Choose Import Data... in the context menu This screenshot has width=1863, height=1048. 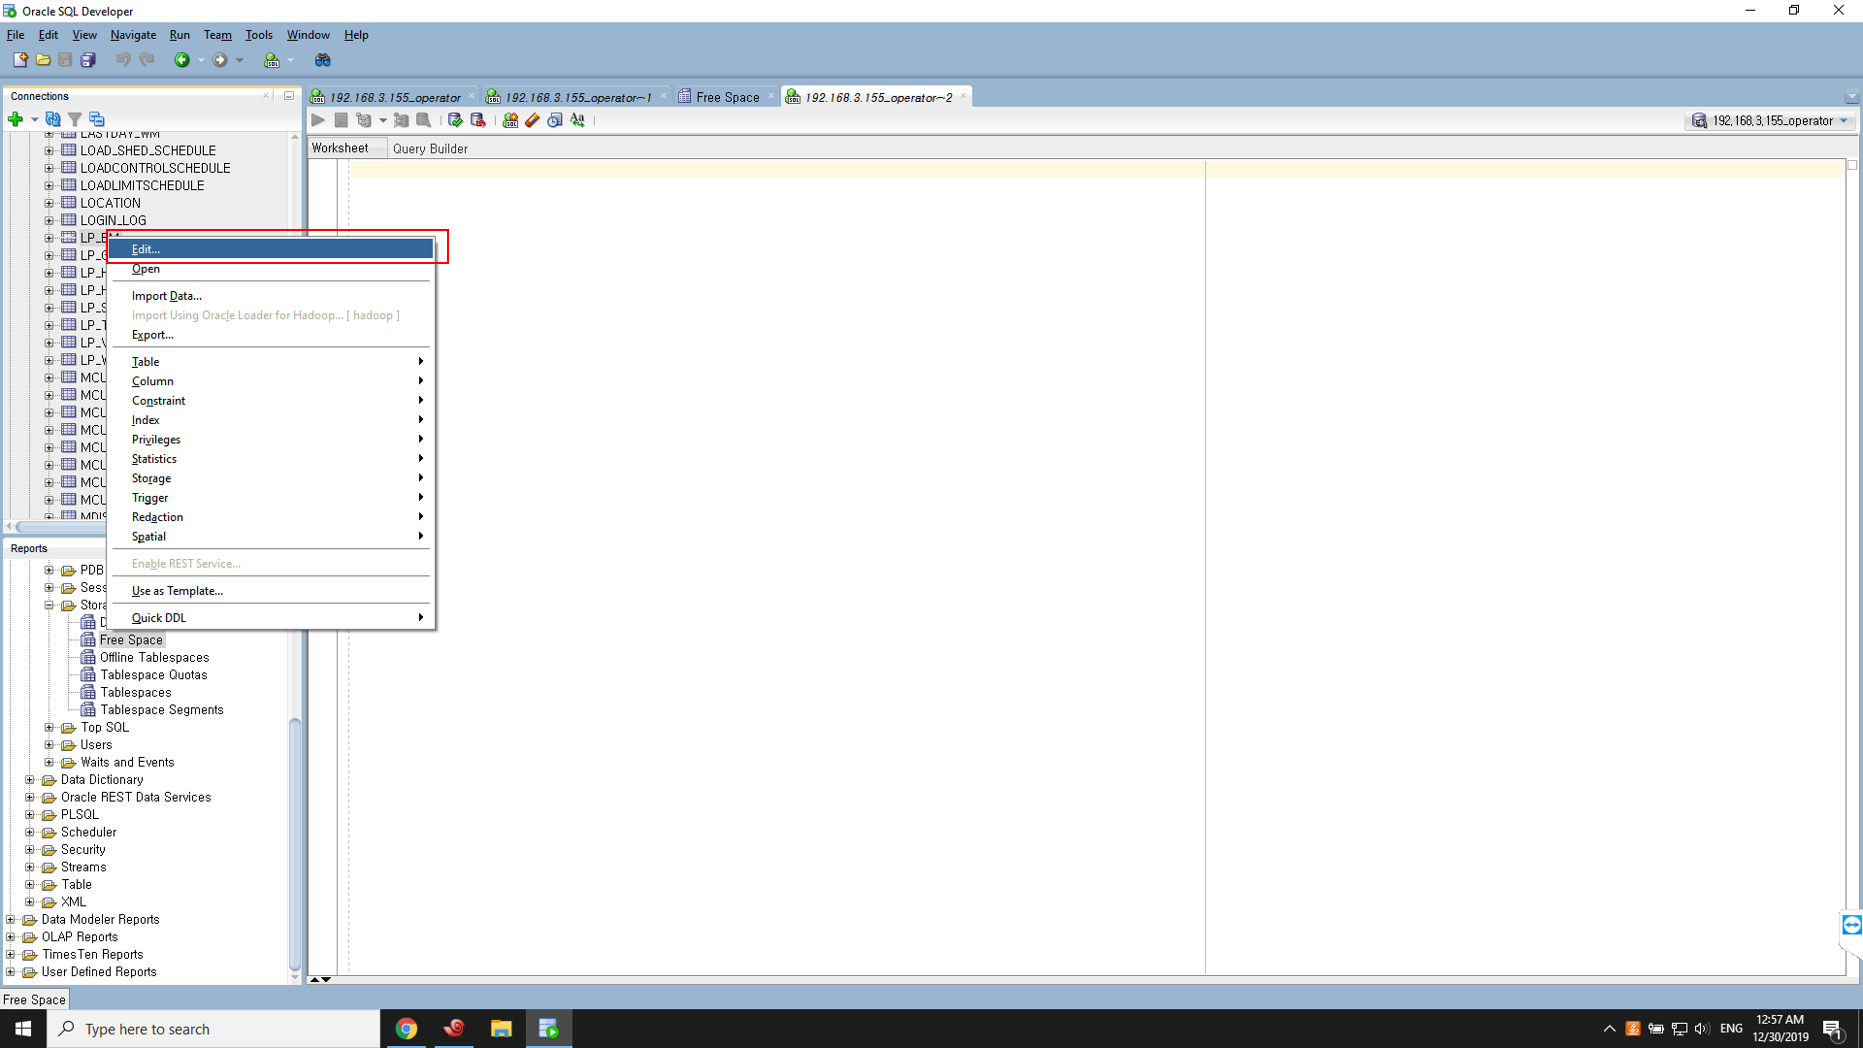click(x=271, y=296)
